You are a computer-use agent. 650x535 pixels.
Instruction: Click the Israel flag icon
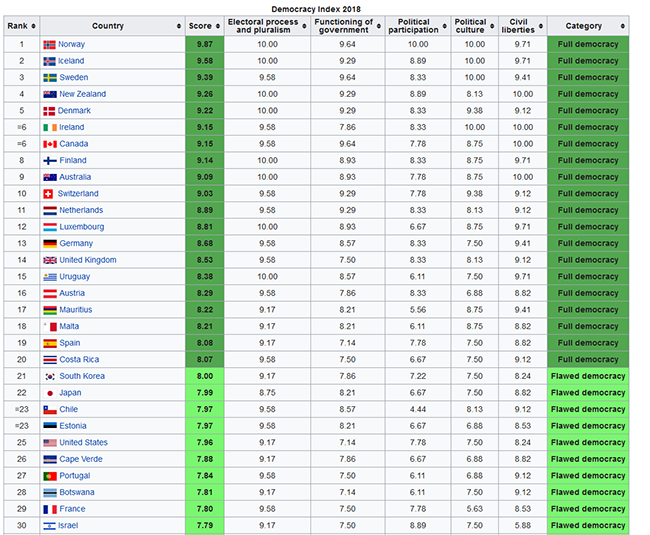[x=49, y=525]
